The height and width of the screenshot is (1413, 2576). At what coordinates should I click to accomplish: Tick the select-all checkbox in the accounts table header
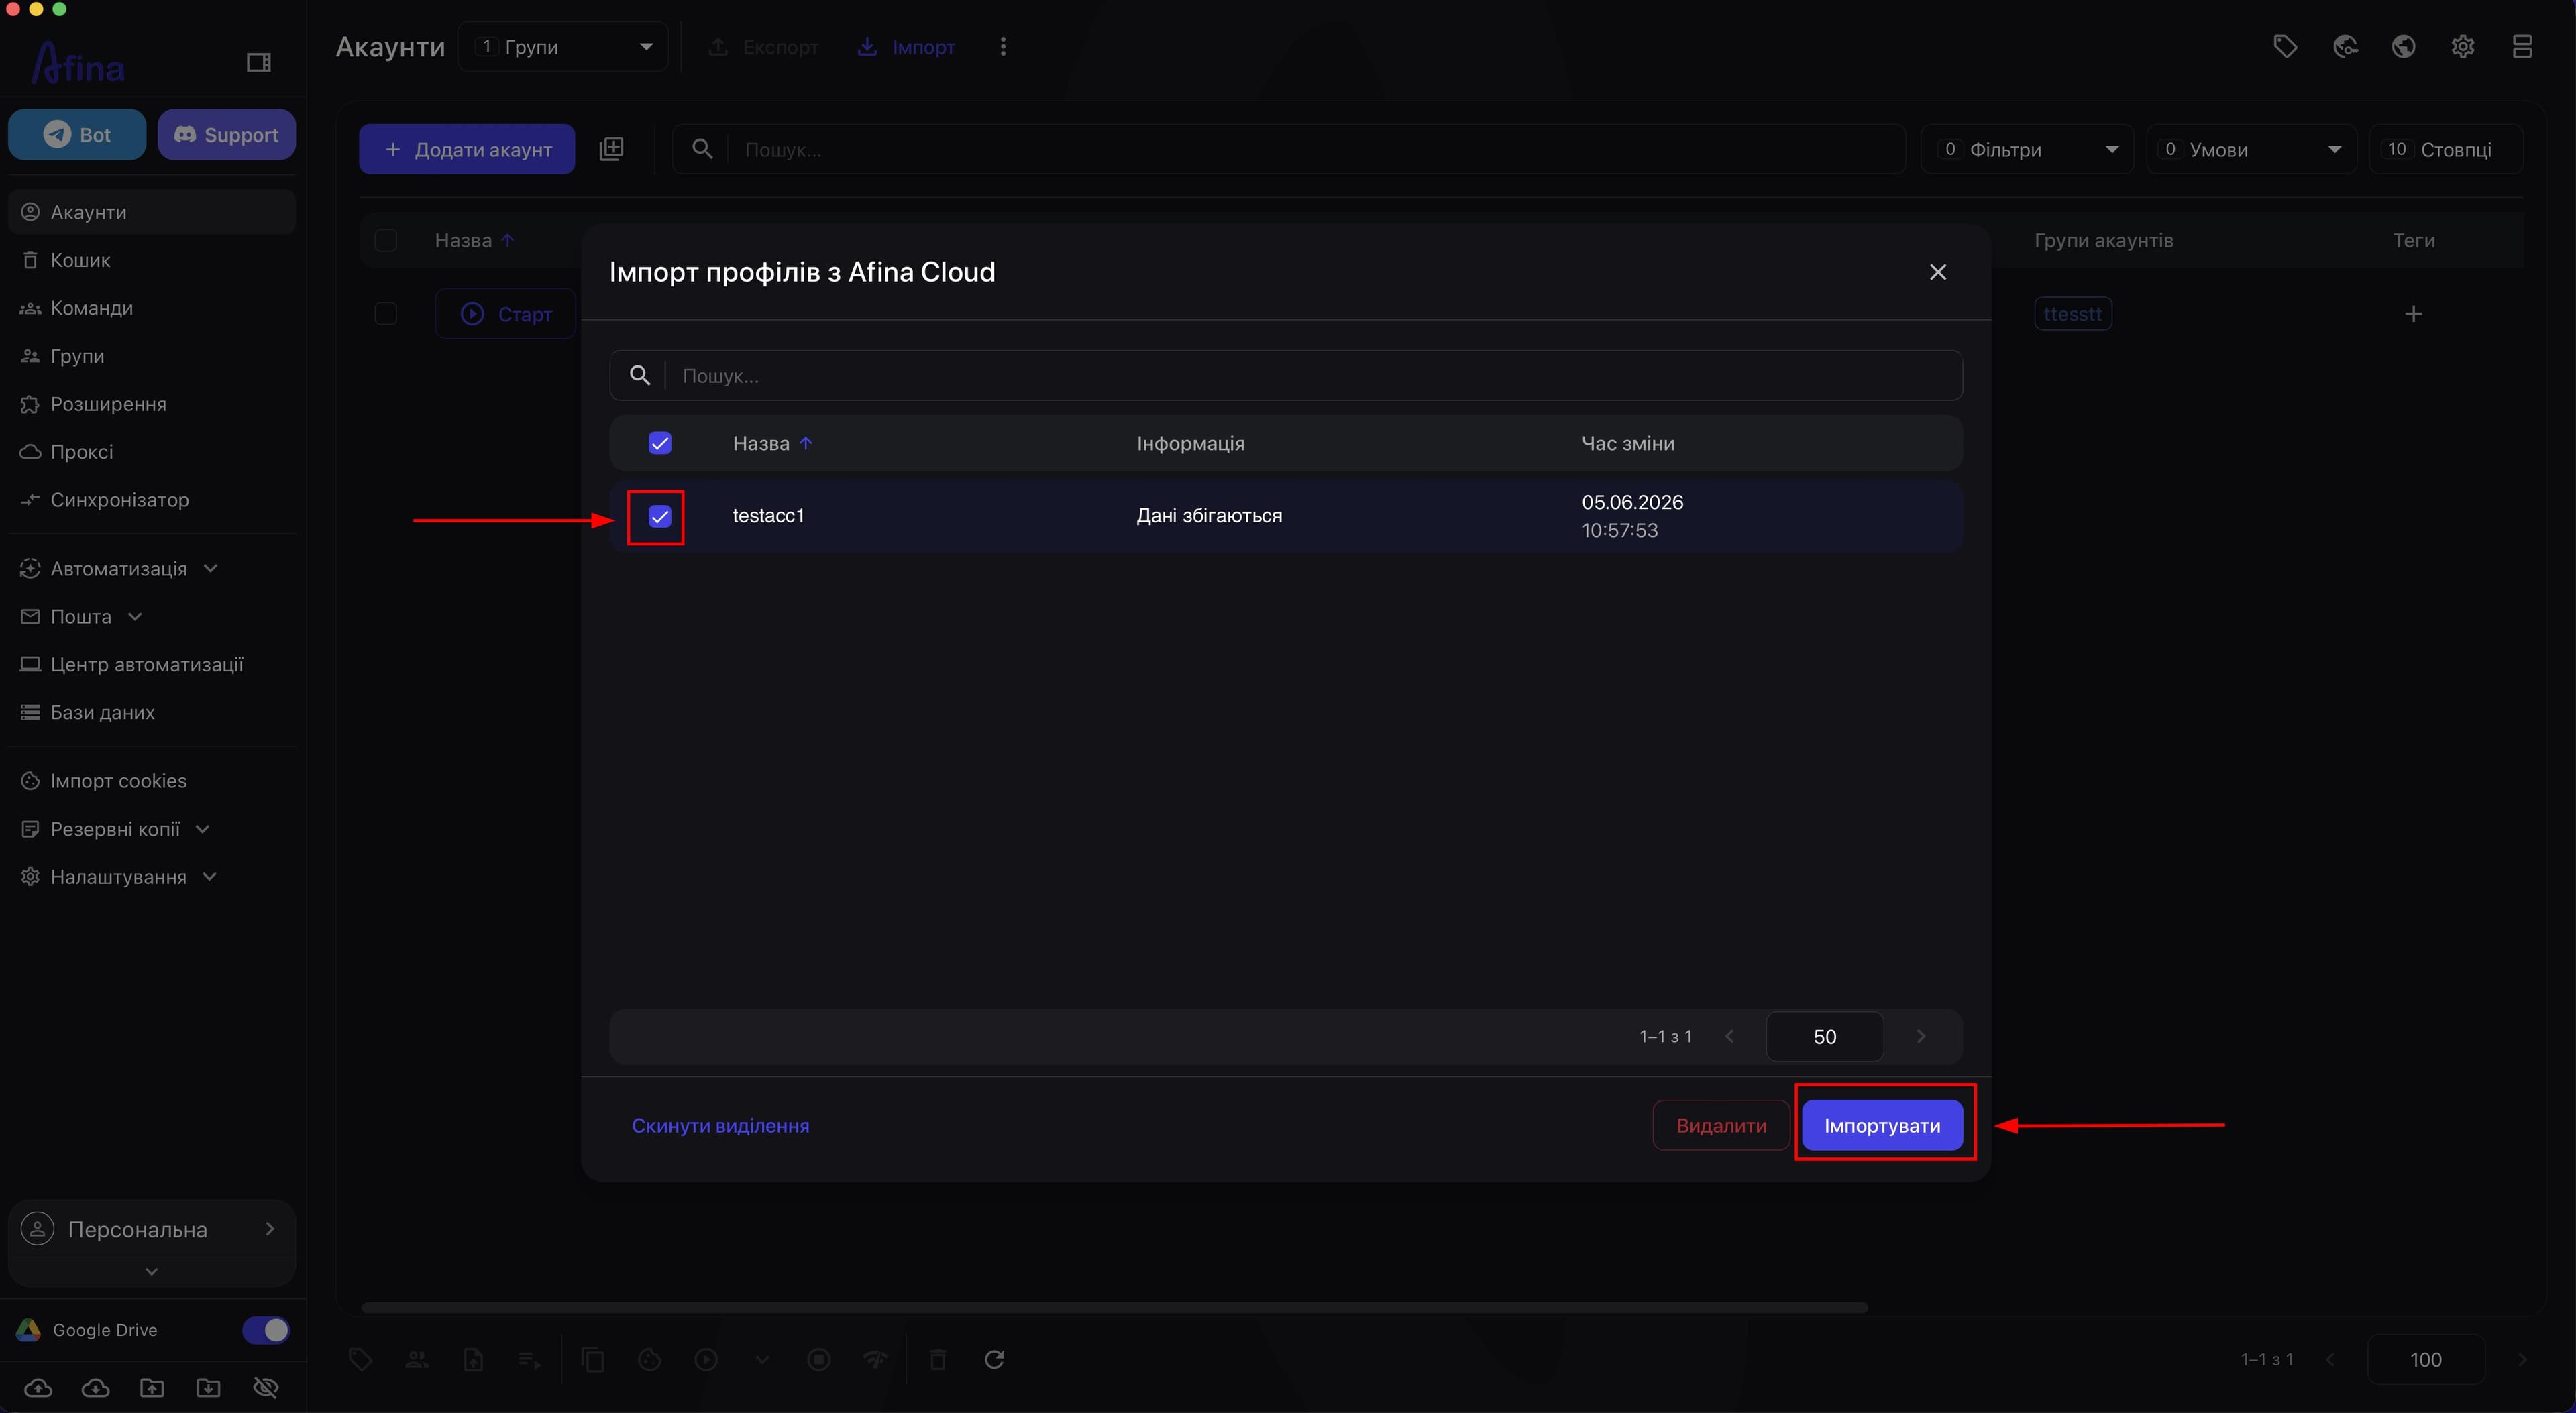386,240
